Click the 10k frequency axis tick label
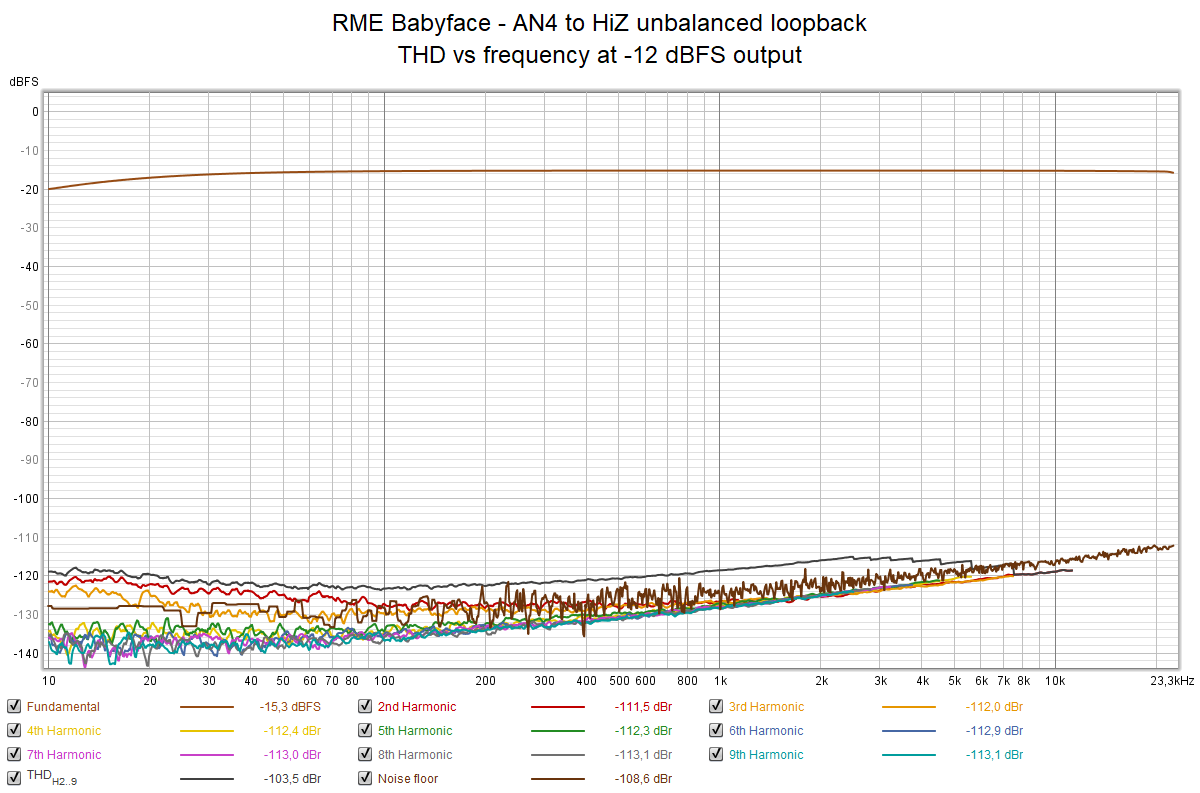The height and width of the screenshot is (793, 1200). pyautogui.click(x=1055, y=681)
